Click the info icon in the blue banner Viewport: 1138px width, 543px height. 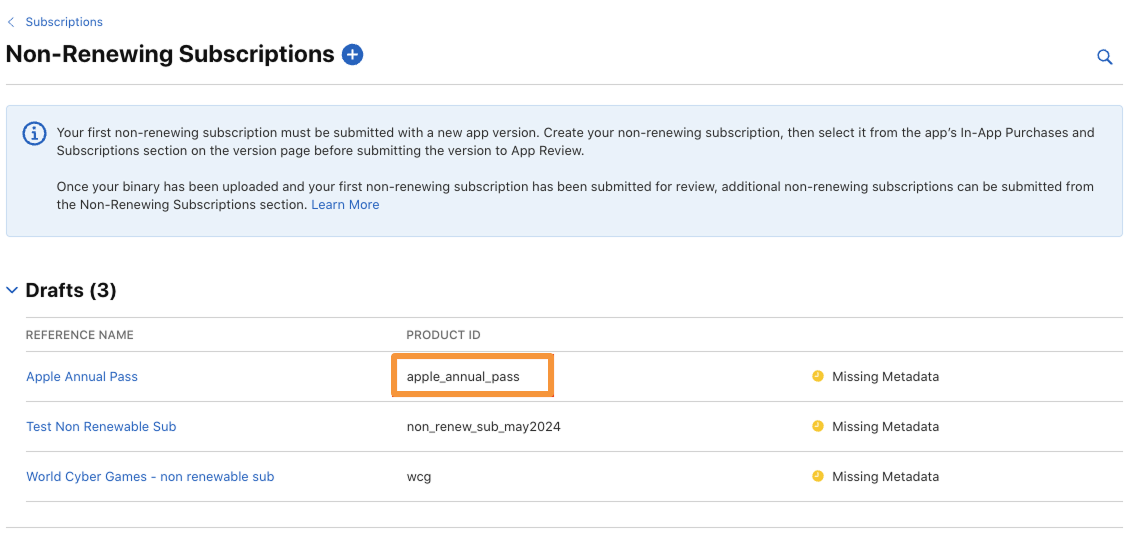[x=35, y=134]
